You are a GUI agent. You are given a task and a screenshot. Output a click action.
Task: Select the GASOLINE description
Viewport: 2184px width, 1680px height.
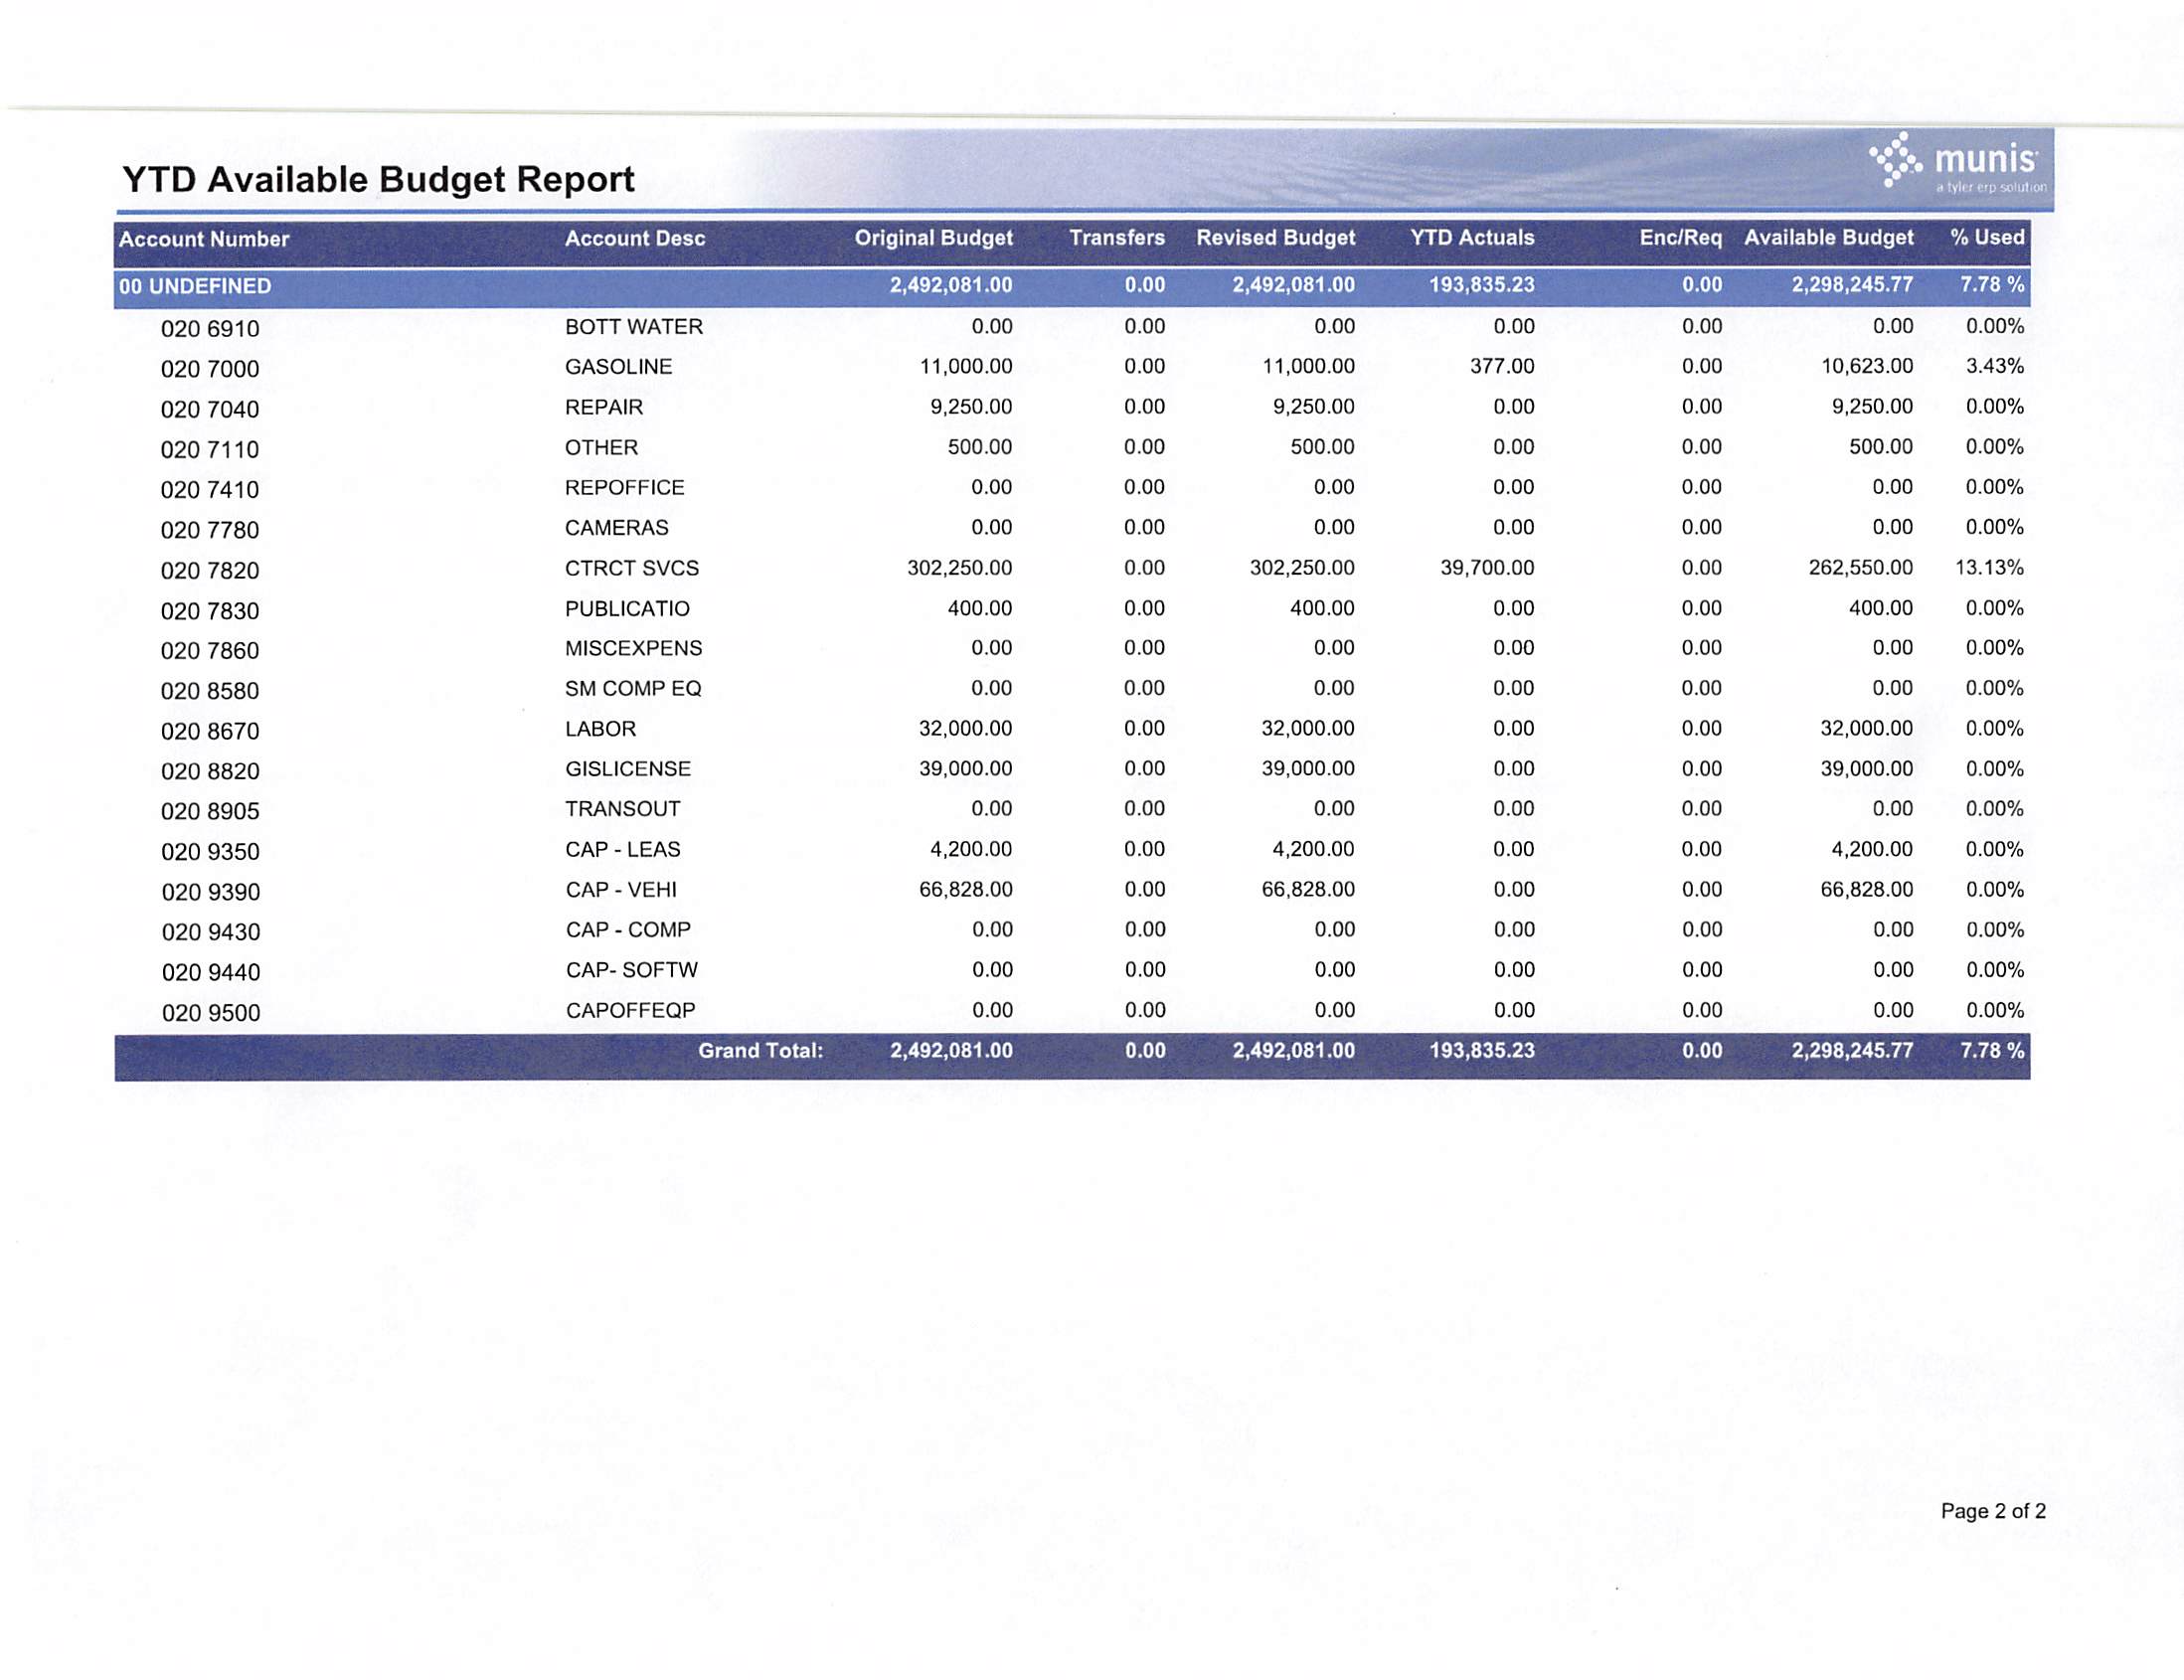click(619, 367)
